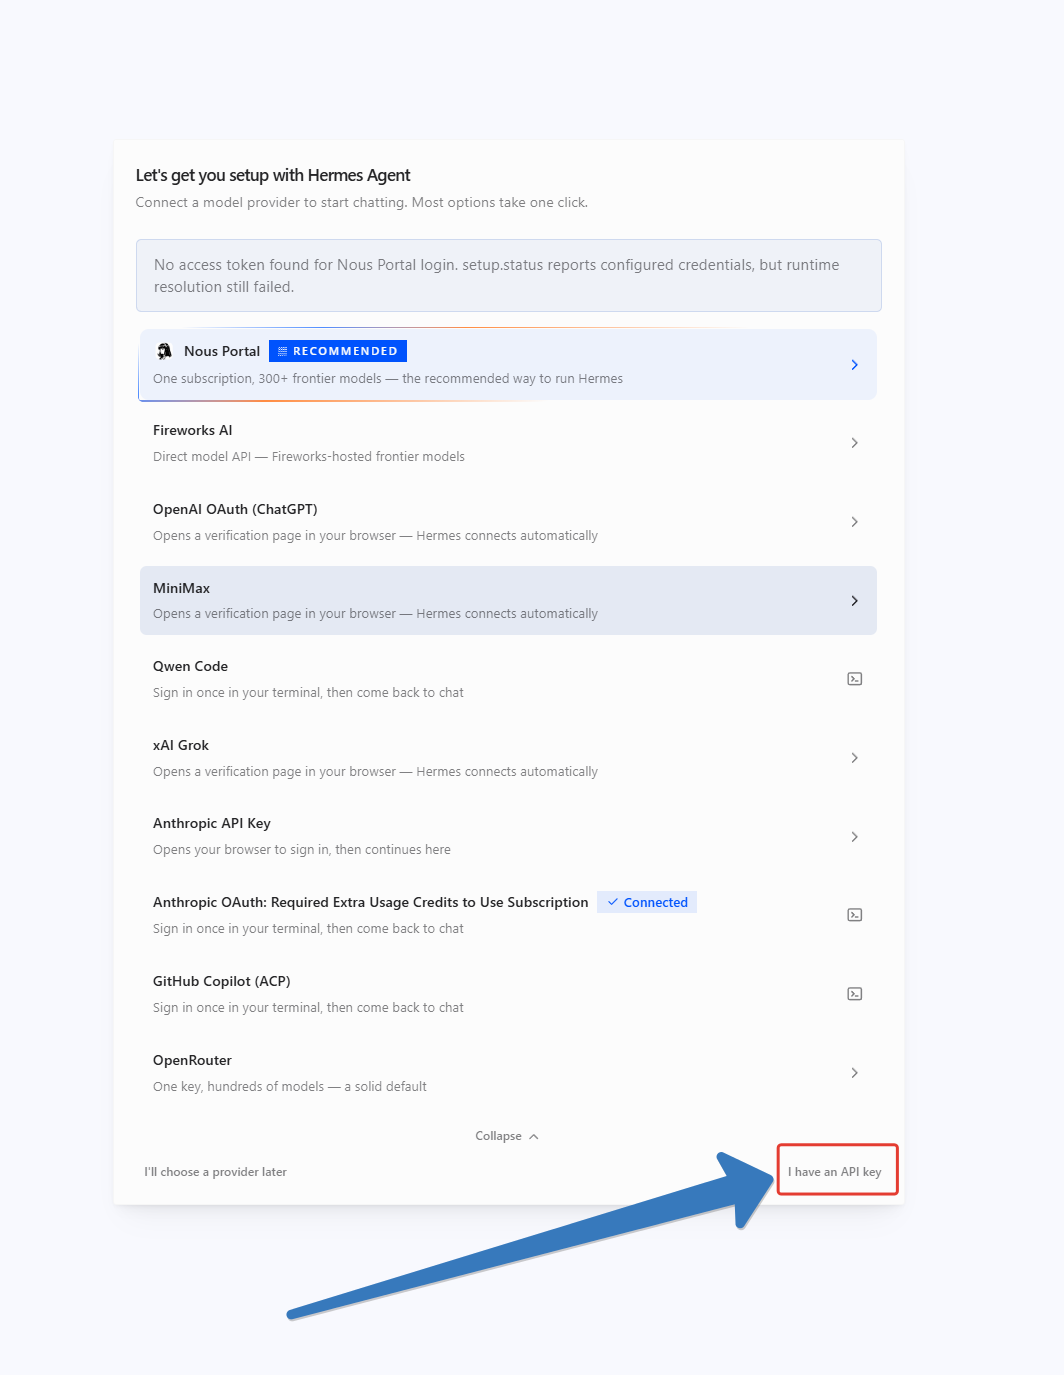Click the access token error message box
This screenshot has width=1064, height=1375.
pos(509,276)
